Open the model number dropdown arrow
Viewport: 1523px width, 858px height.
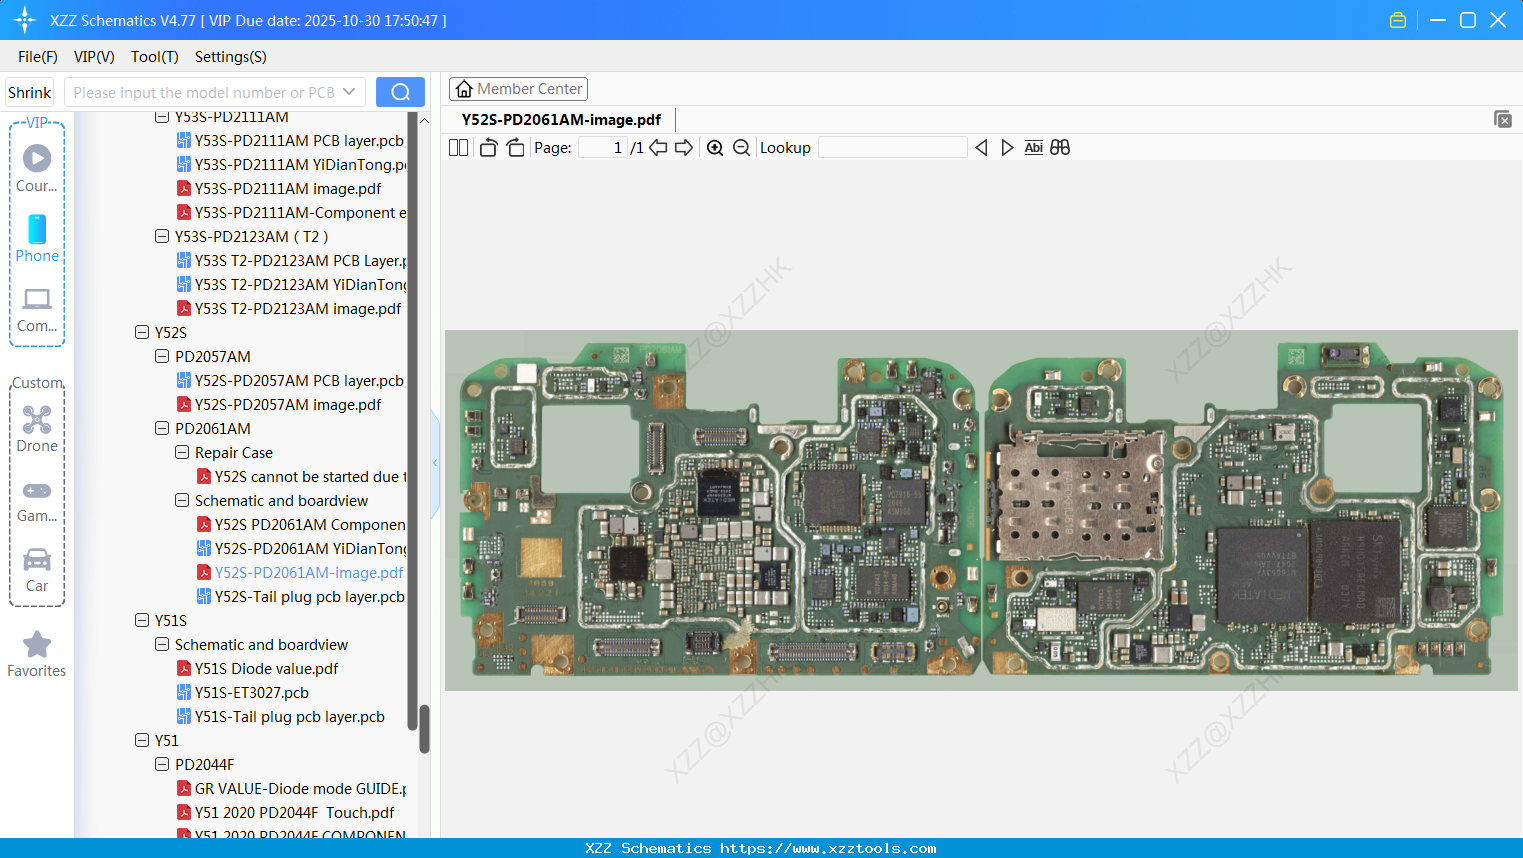349,92
